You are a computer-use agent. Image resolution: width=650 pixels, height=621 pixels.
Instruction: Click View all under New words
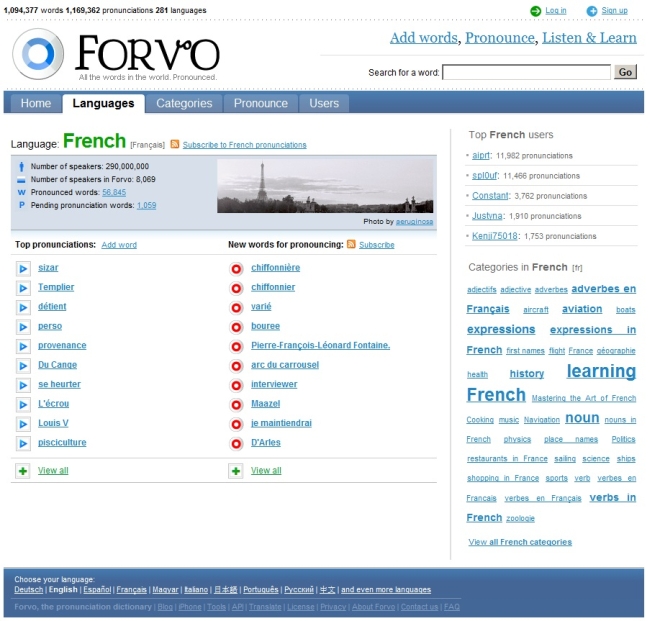[266, 471]
